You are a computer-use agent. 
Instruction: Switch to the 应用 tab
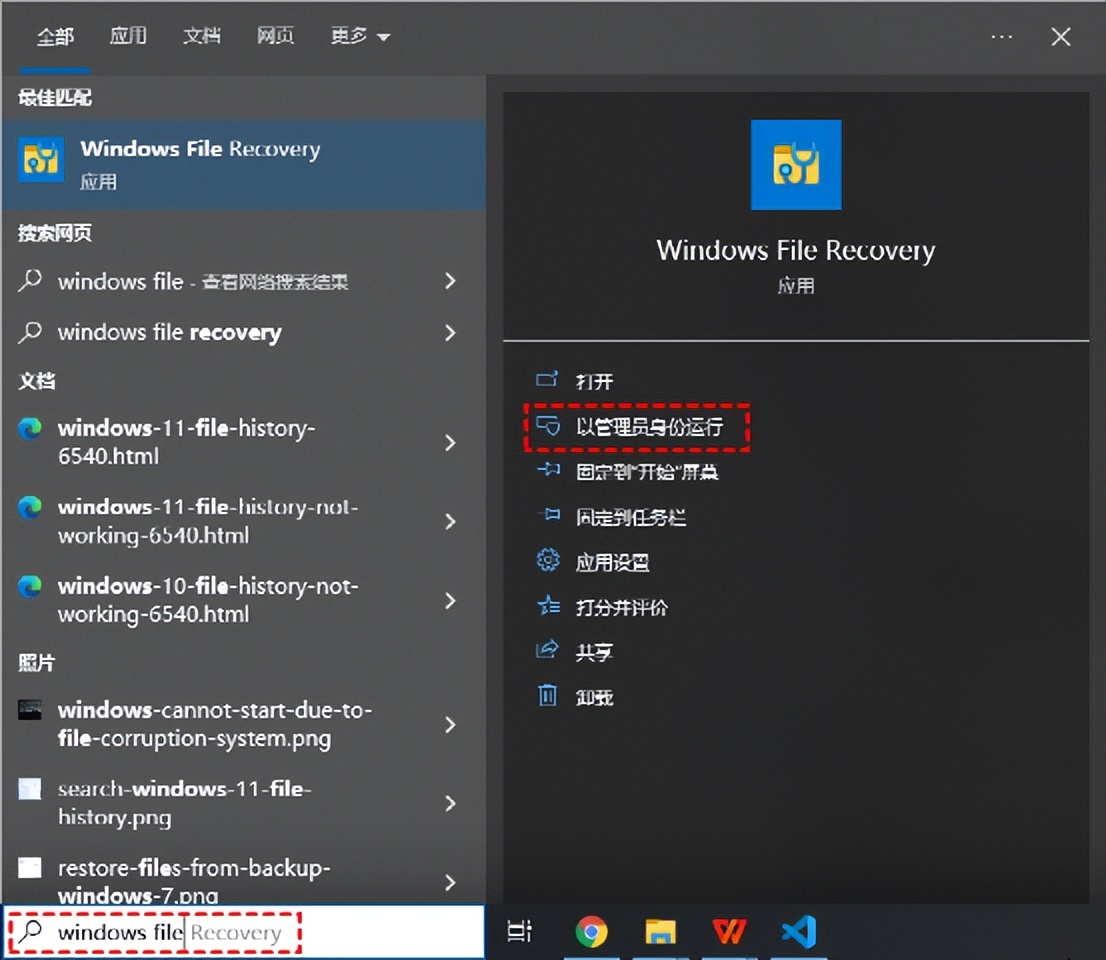[128, 36]
